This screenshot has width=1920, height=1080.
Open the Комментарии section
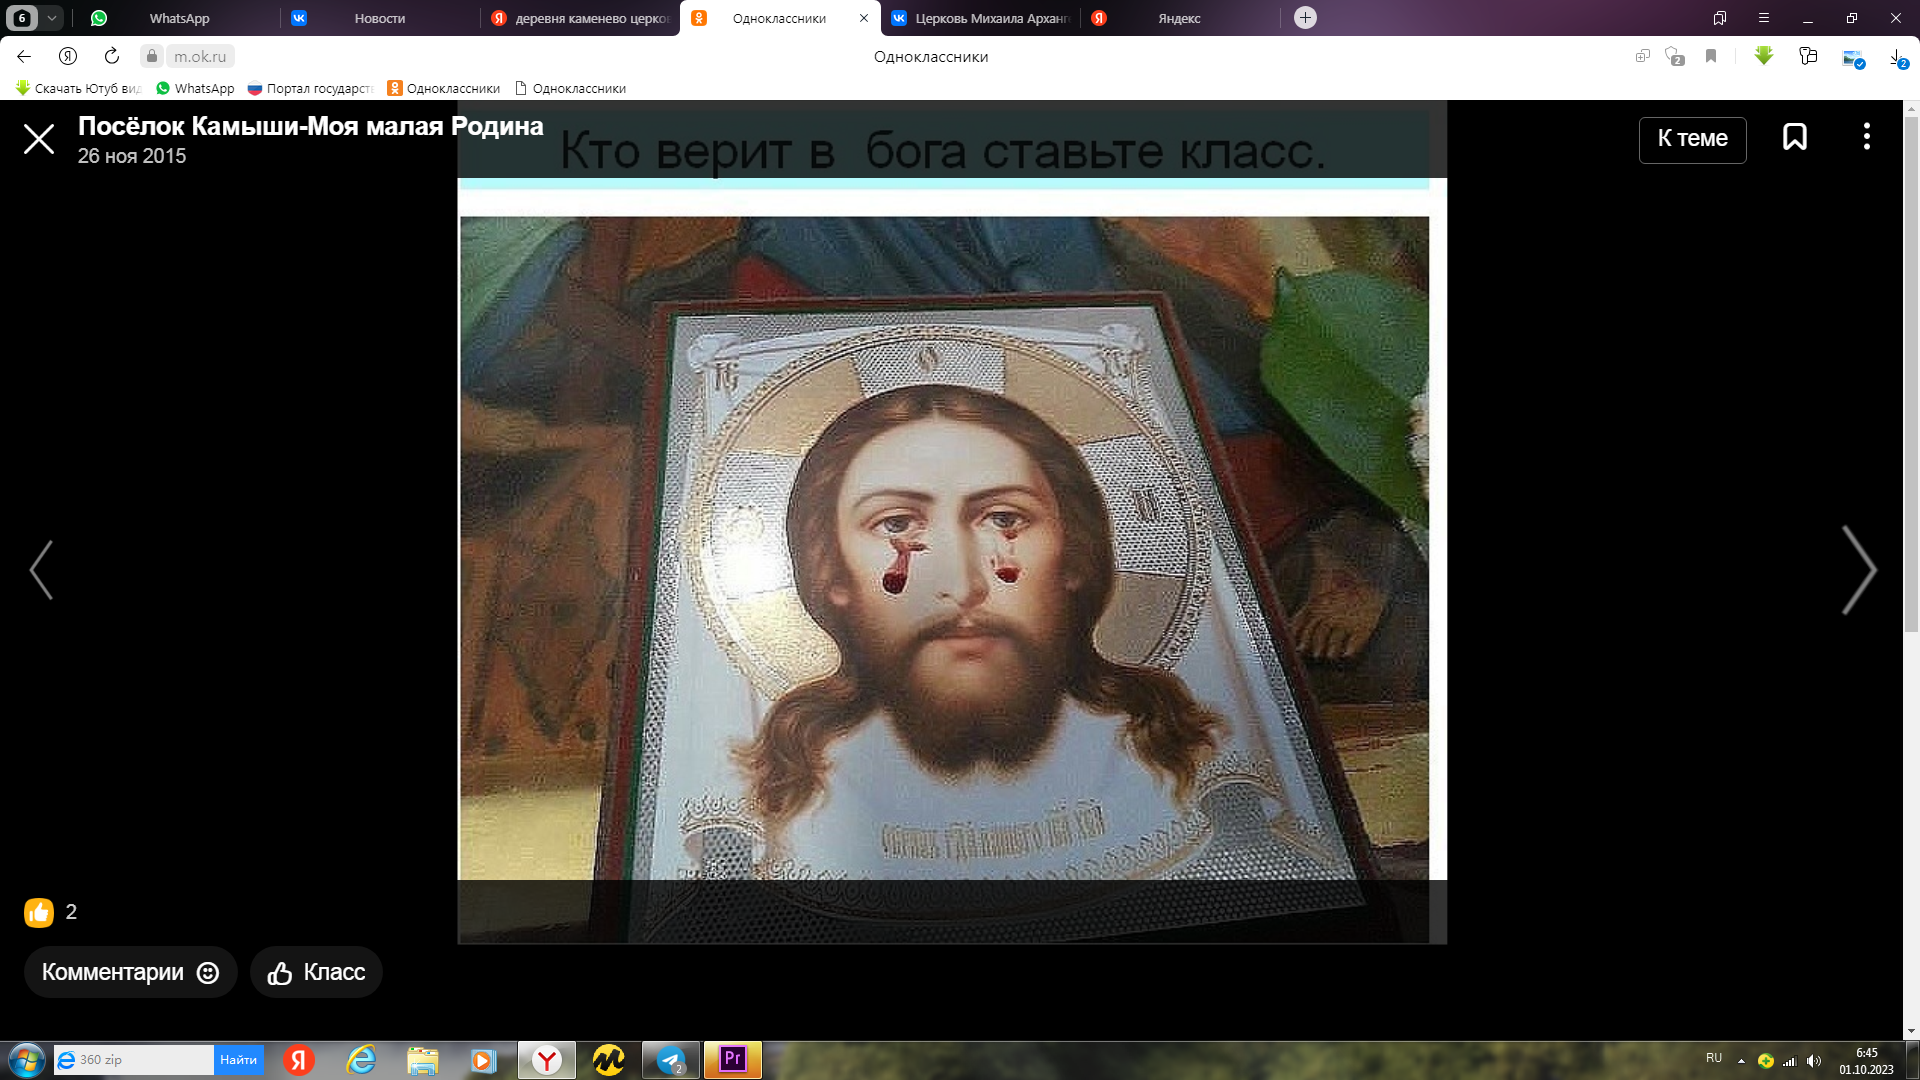click(x=130, y=972)
